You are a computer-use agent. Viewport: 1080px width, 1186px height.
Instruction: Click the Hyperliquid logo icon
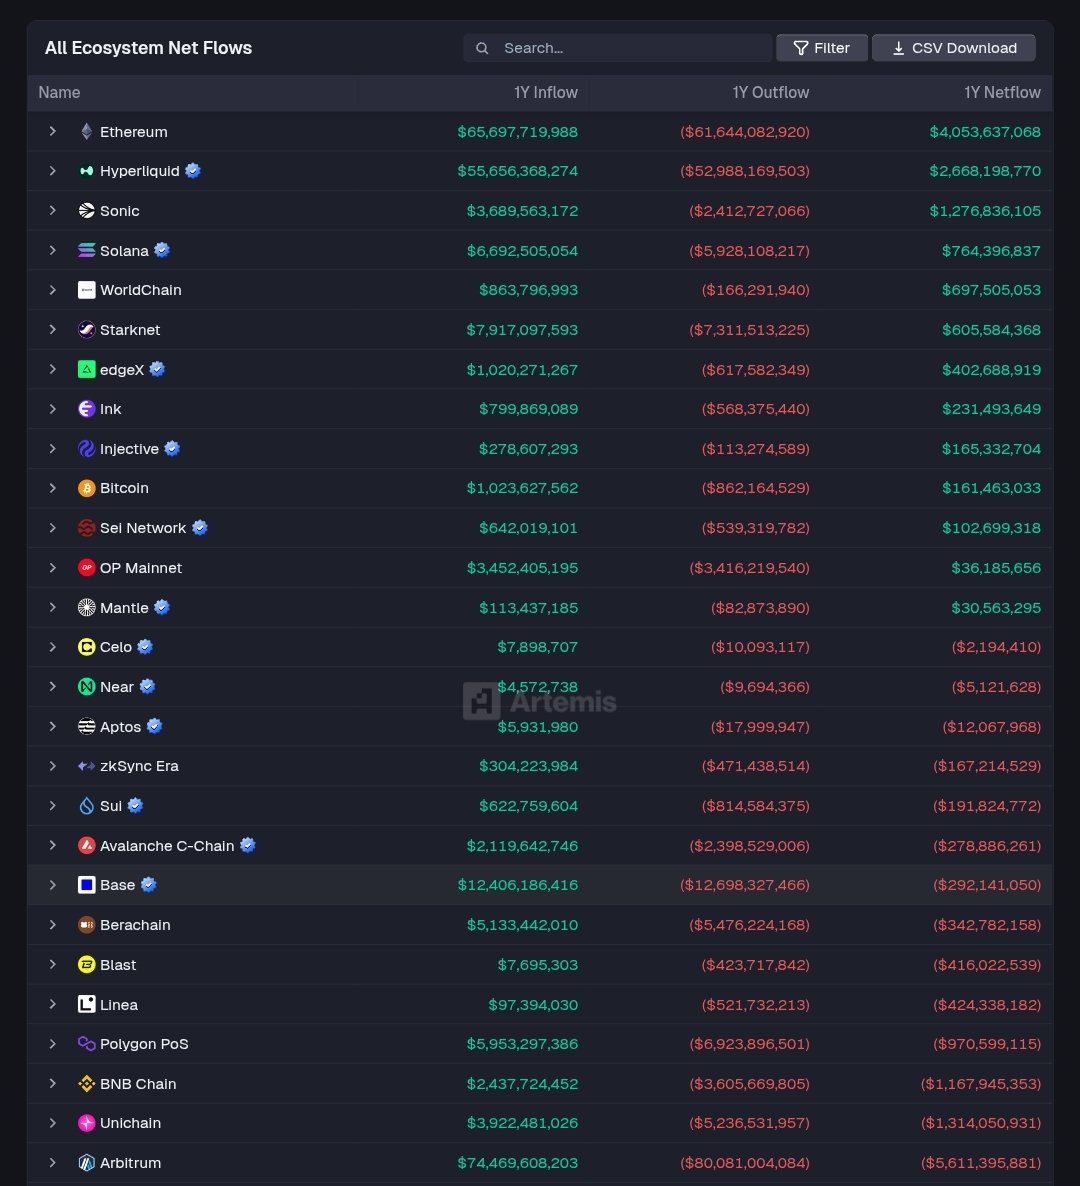tap(86, 171)
